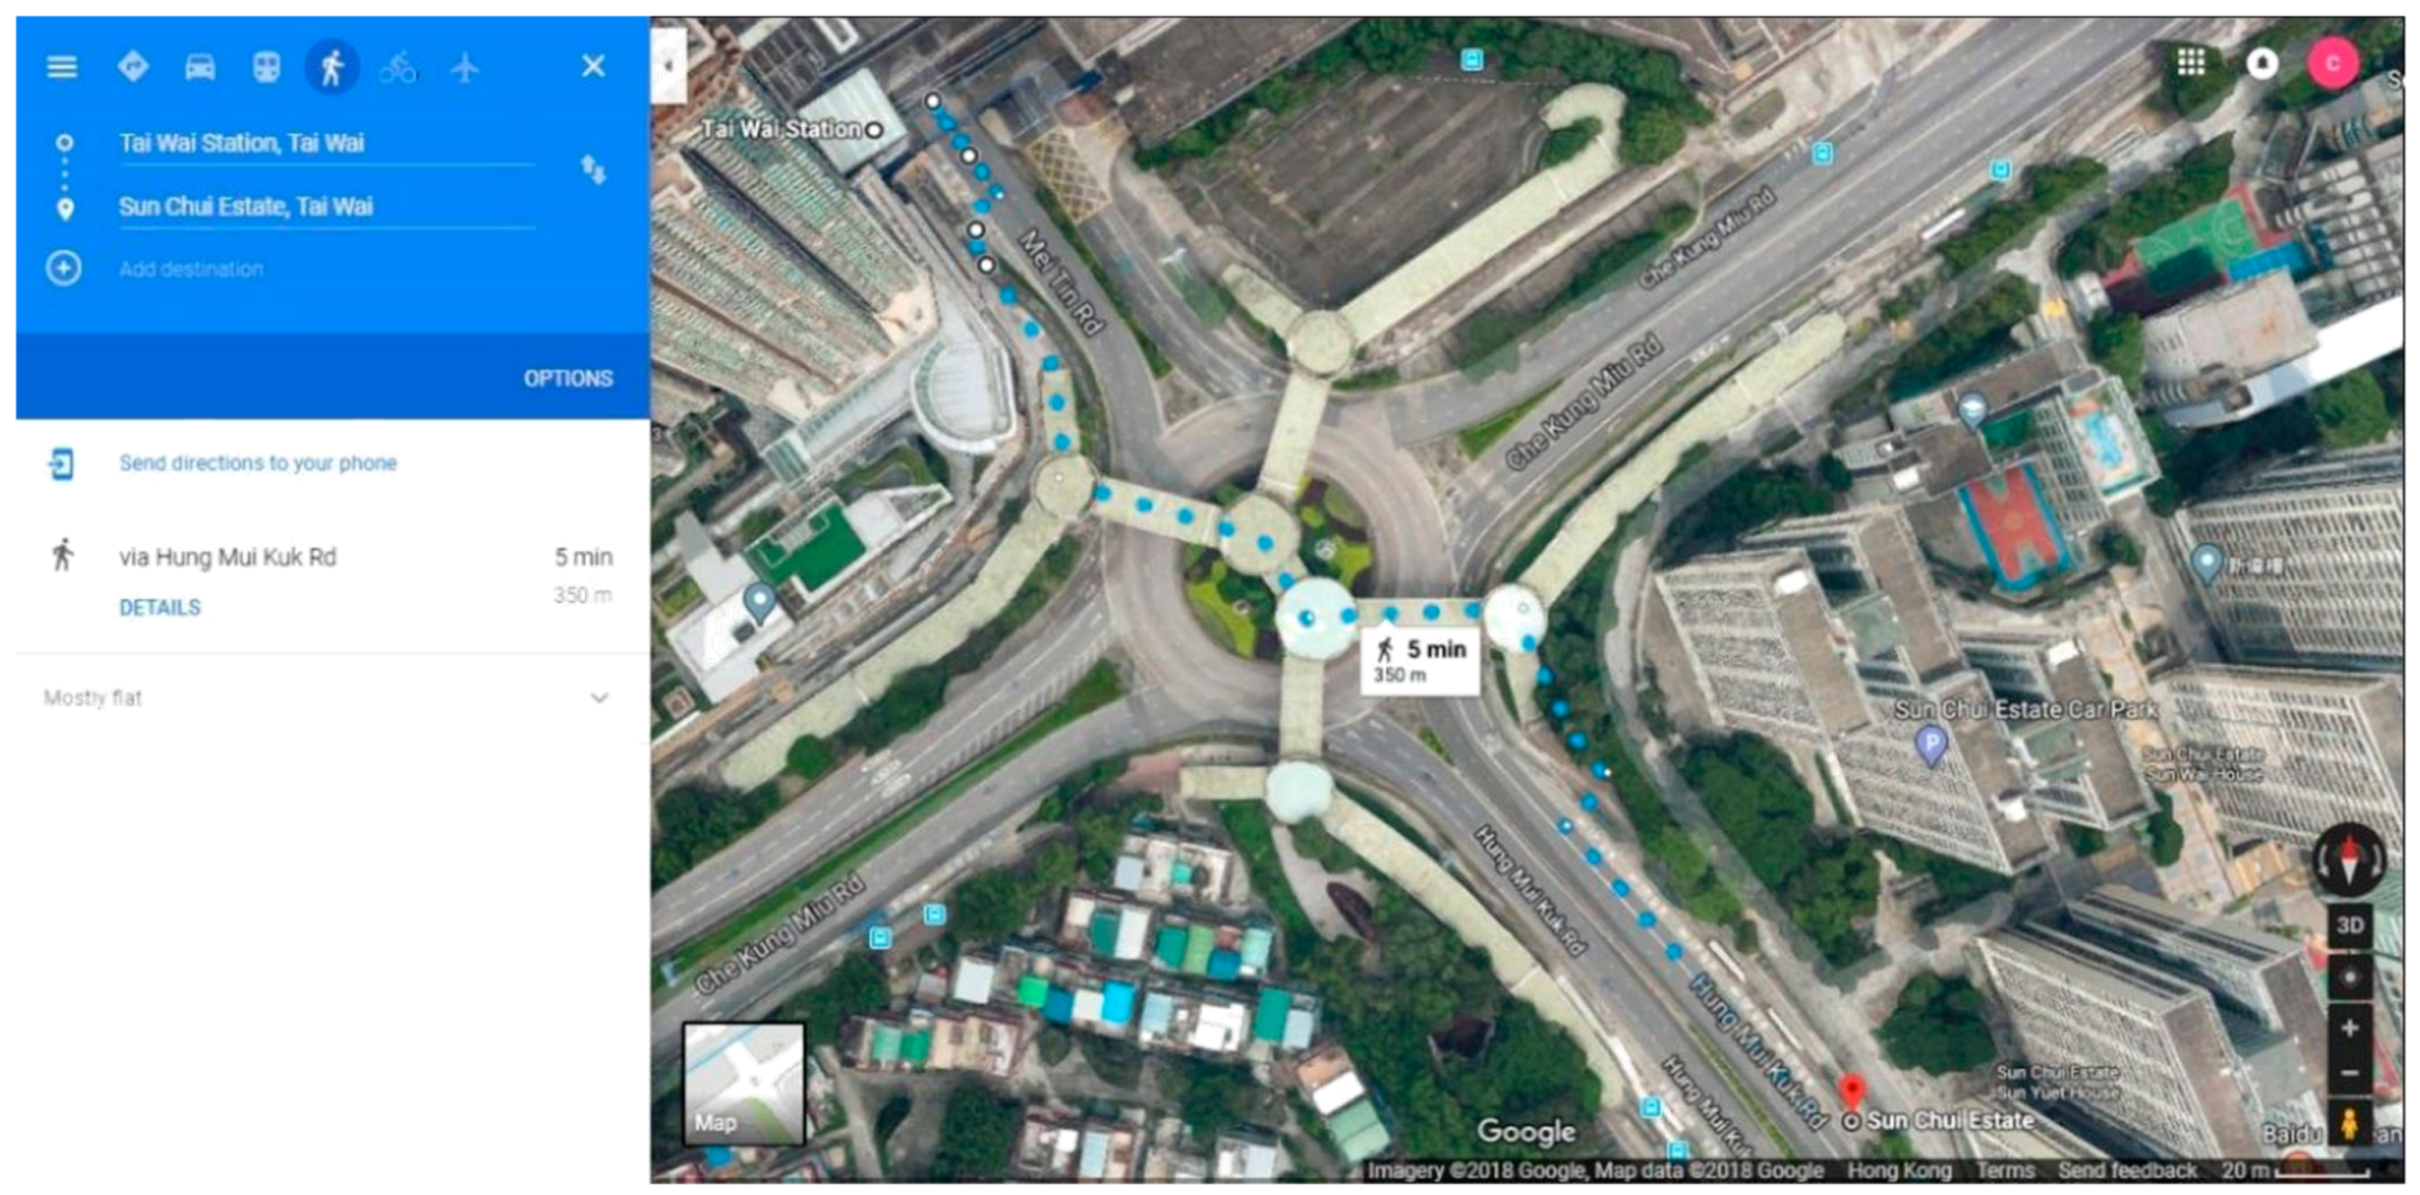Open route OPTIONS
This screenshot has height=1195, width=2420.
pyautogui.click(x=568, y=379)
